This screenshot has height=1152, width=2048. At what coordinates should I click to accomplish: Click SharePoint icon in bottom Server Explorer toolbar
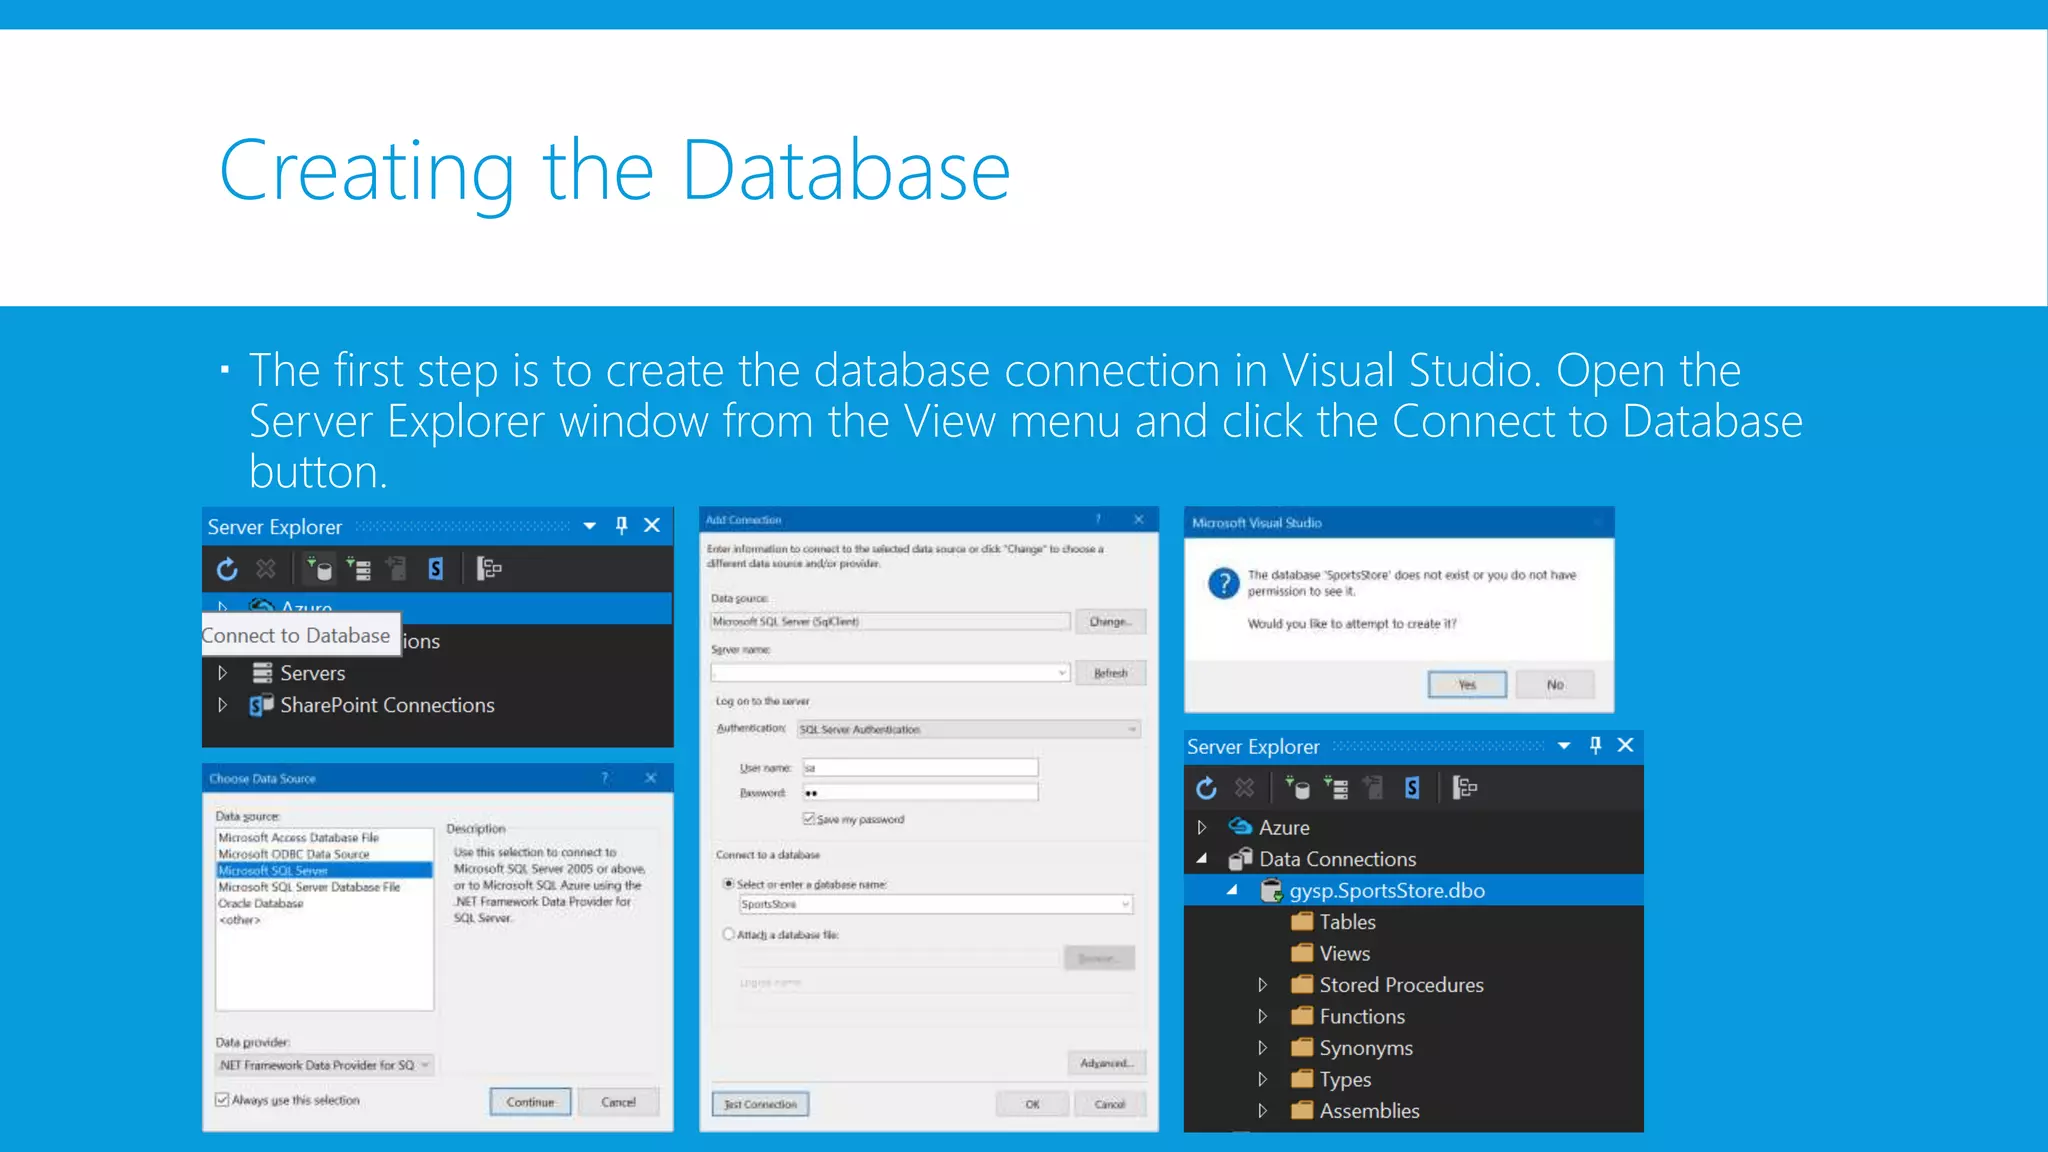1412,788
